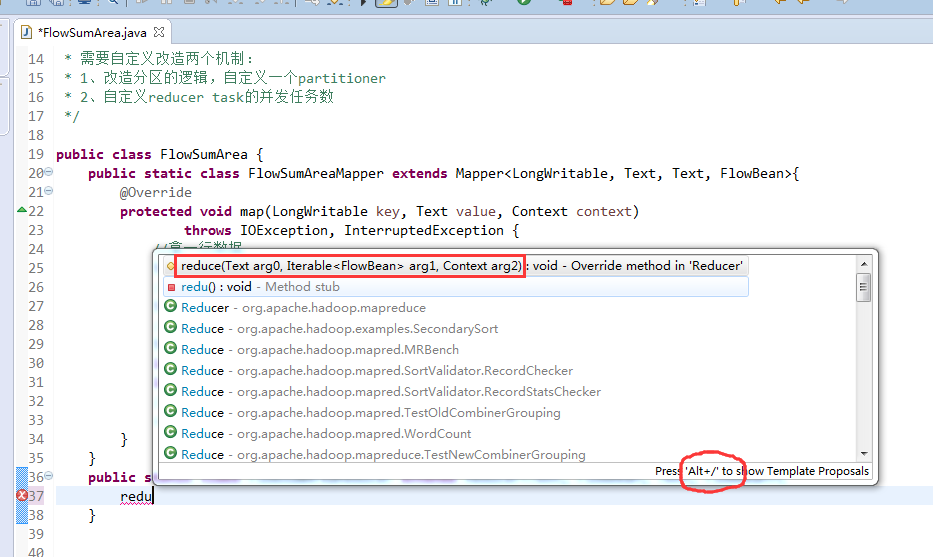
Task: Click the closing brace on line 38
Action: [92, 515]
